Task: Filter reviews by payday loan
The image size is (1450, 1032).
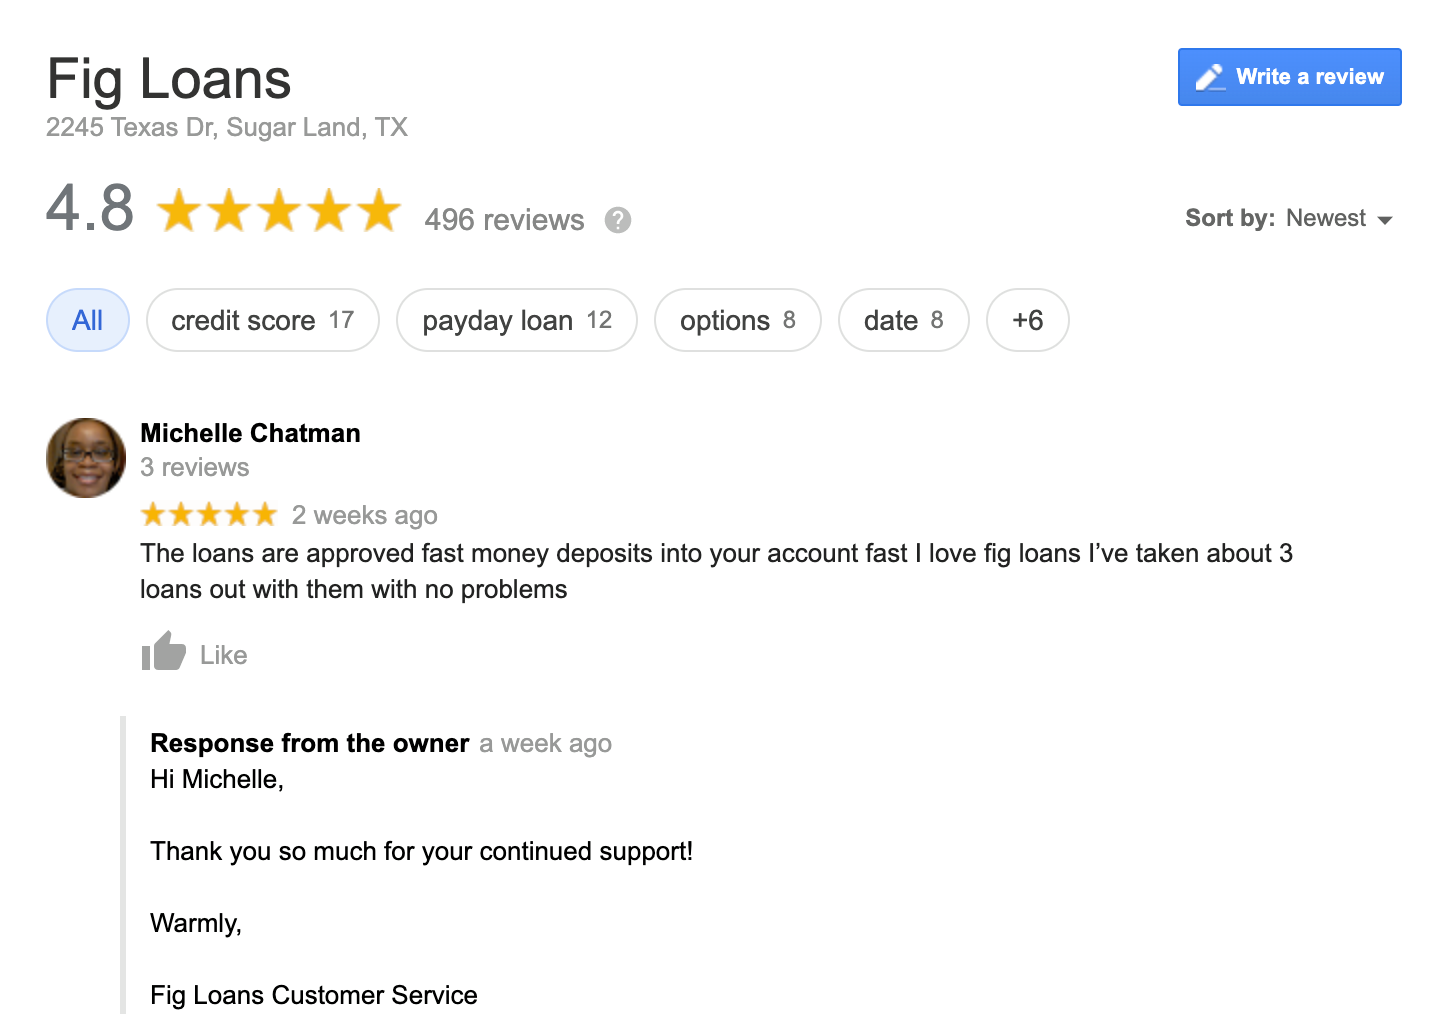Action: click(517, 320)
